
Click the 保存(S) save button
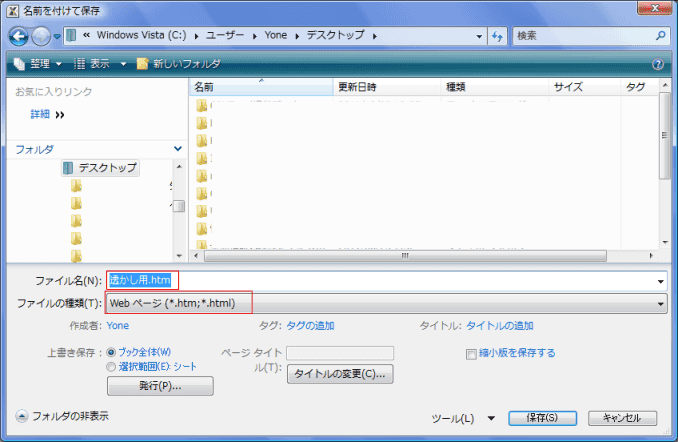pos(542,418)
